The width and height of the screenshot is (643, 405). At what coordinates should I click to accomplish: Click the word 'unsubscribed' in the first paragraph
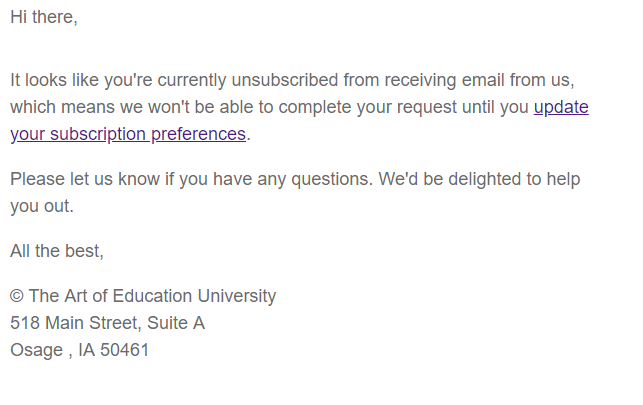[285, 80]
